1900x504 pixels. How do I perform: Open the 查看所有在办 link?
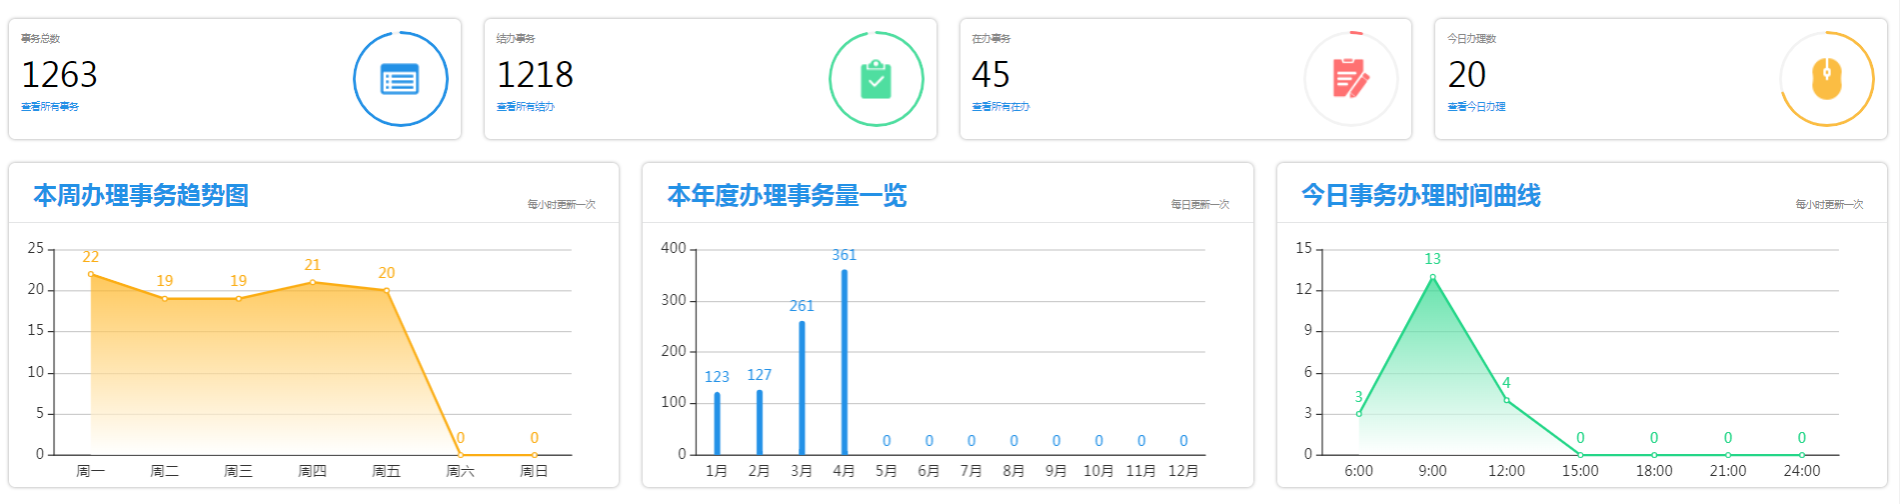coord(1000,107)
